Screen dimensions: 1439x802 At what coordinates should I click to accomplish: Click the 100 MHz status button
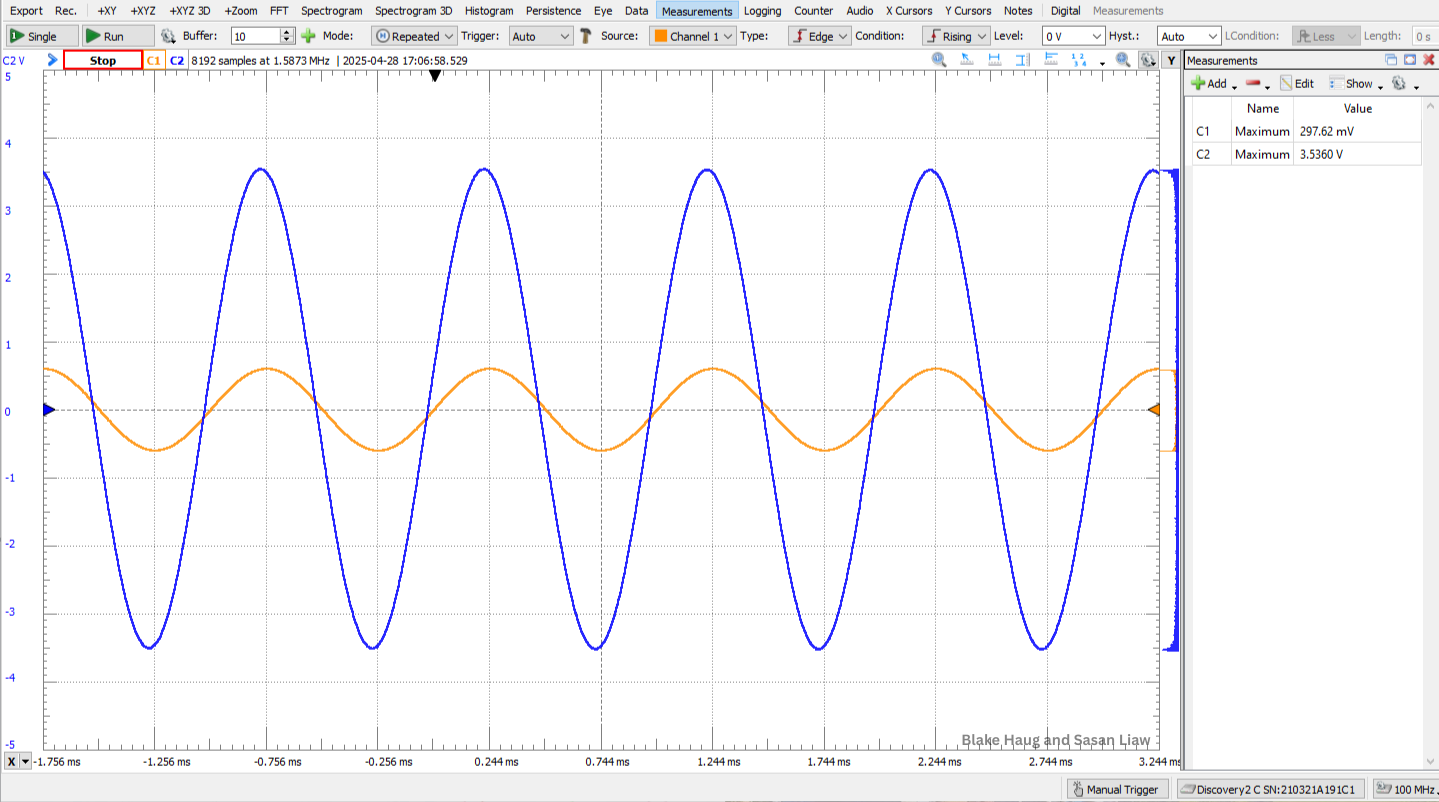pos(1406,789)
